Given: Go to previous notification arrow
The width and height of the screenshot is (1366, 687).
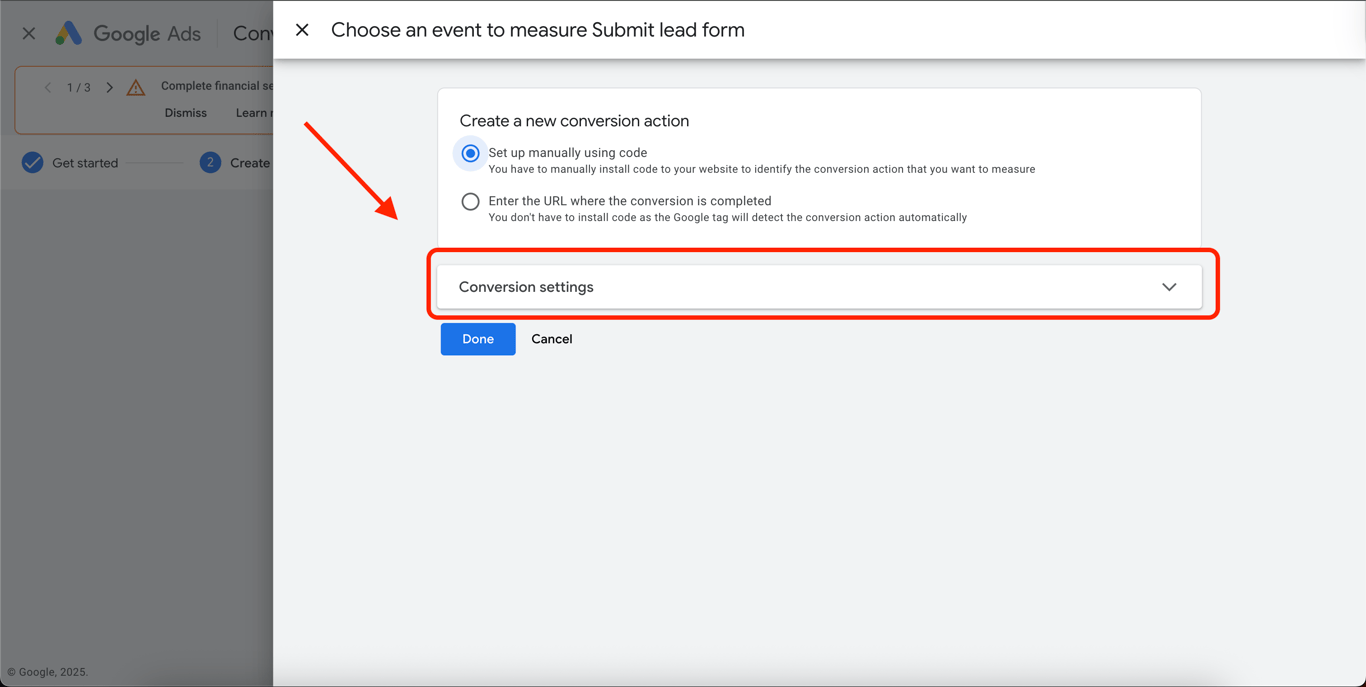Looking at the screenshot, I should (48, 87).
